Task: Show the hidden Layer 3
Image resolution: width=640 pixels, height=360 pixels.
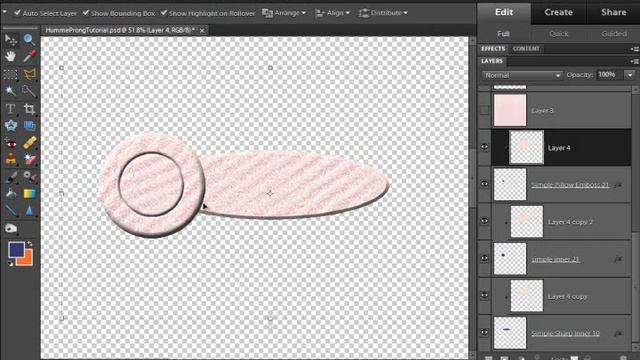Action: pyautogui.click(x=484, y=110)
